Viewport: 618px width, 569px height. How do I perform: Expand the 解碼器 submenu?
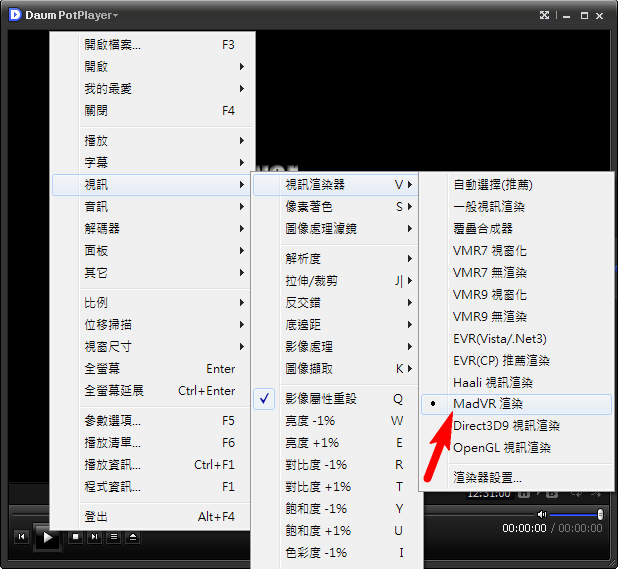coord(151,229)
